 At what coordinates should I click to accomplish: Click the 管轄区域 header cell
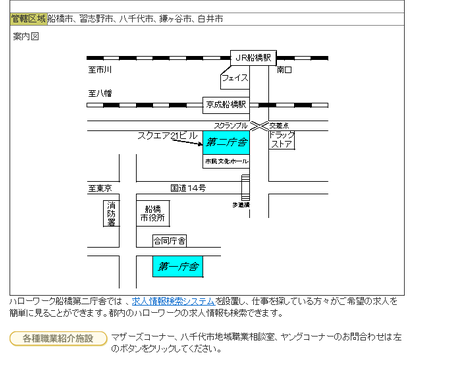(28, 19)
